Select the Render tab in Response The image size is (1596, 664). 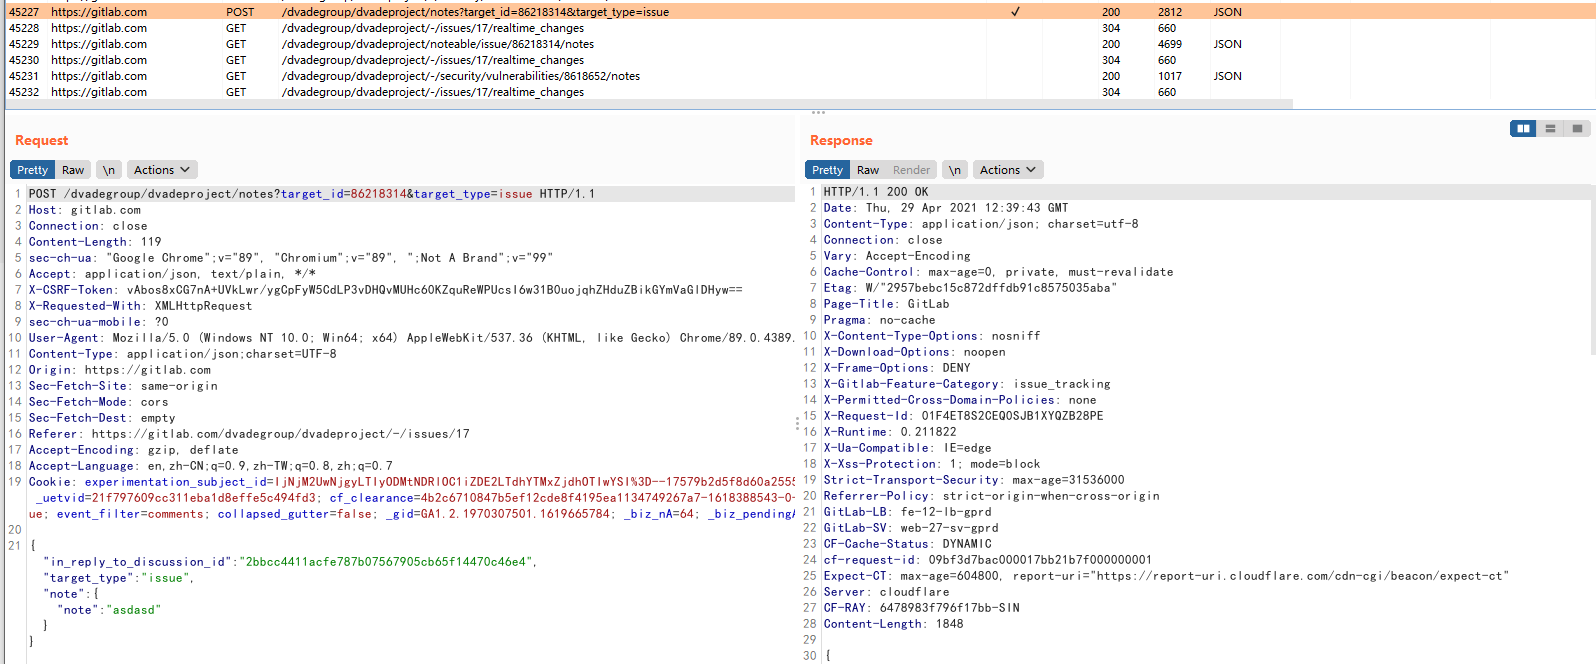(911, 170)
